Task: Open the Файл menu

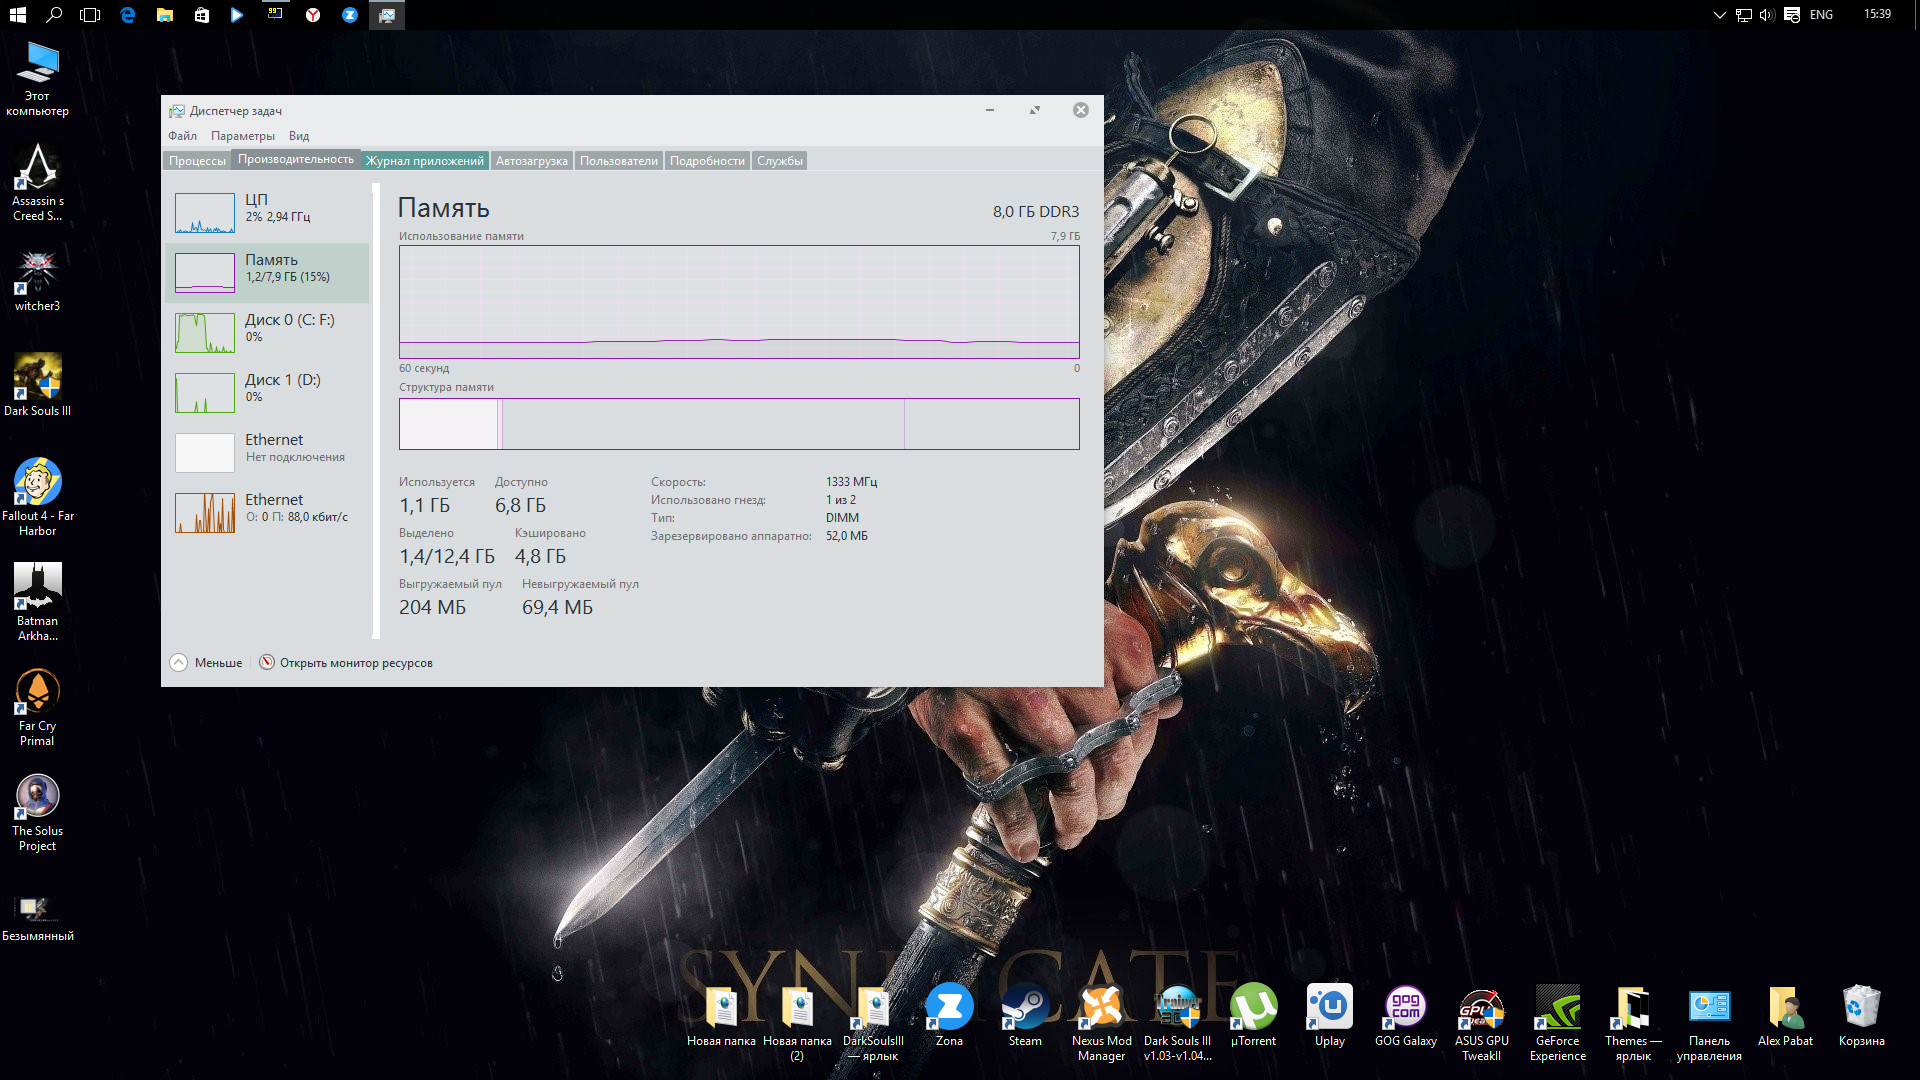Action: click(182, 136)
